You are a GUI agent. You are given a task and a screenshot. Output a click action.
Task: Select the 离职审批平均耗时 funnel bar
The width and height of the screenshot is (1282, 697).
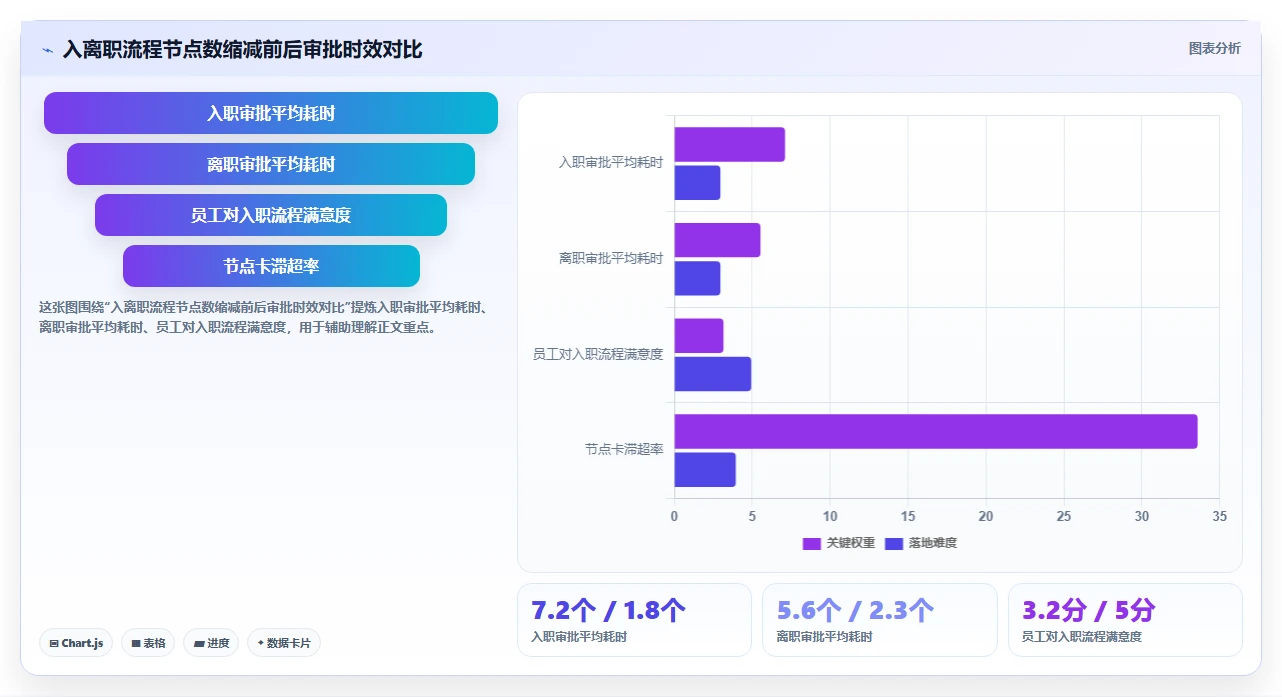pos(271,164)
